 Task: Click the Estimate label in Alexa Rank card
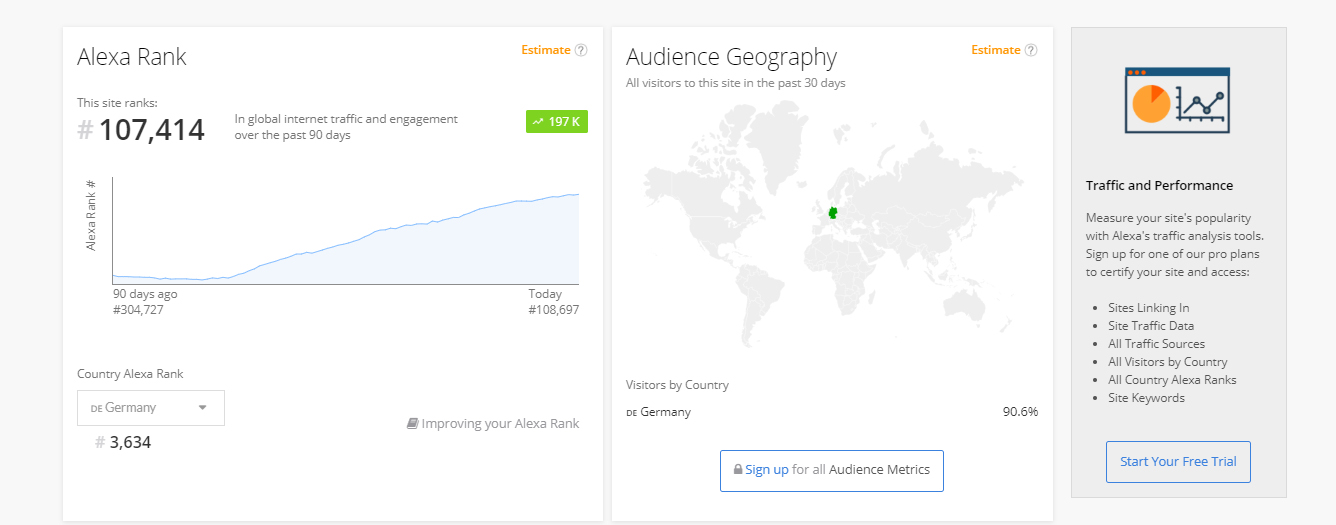[x=546, y=50]
